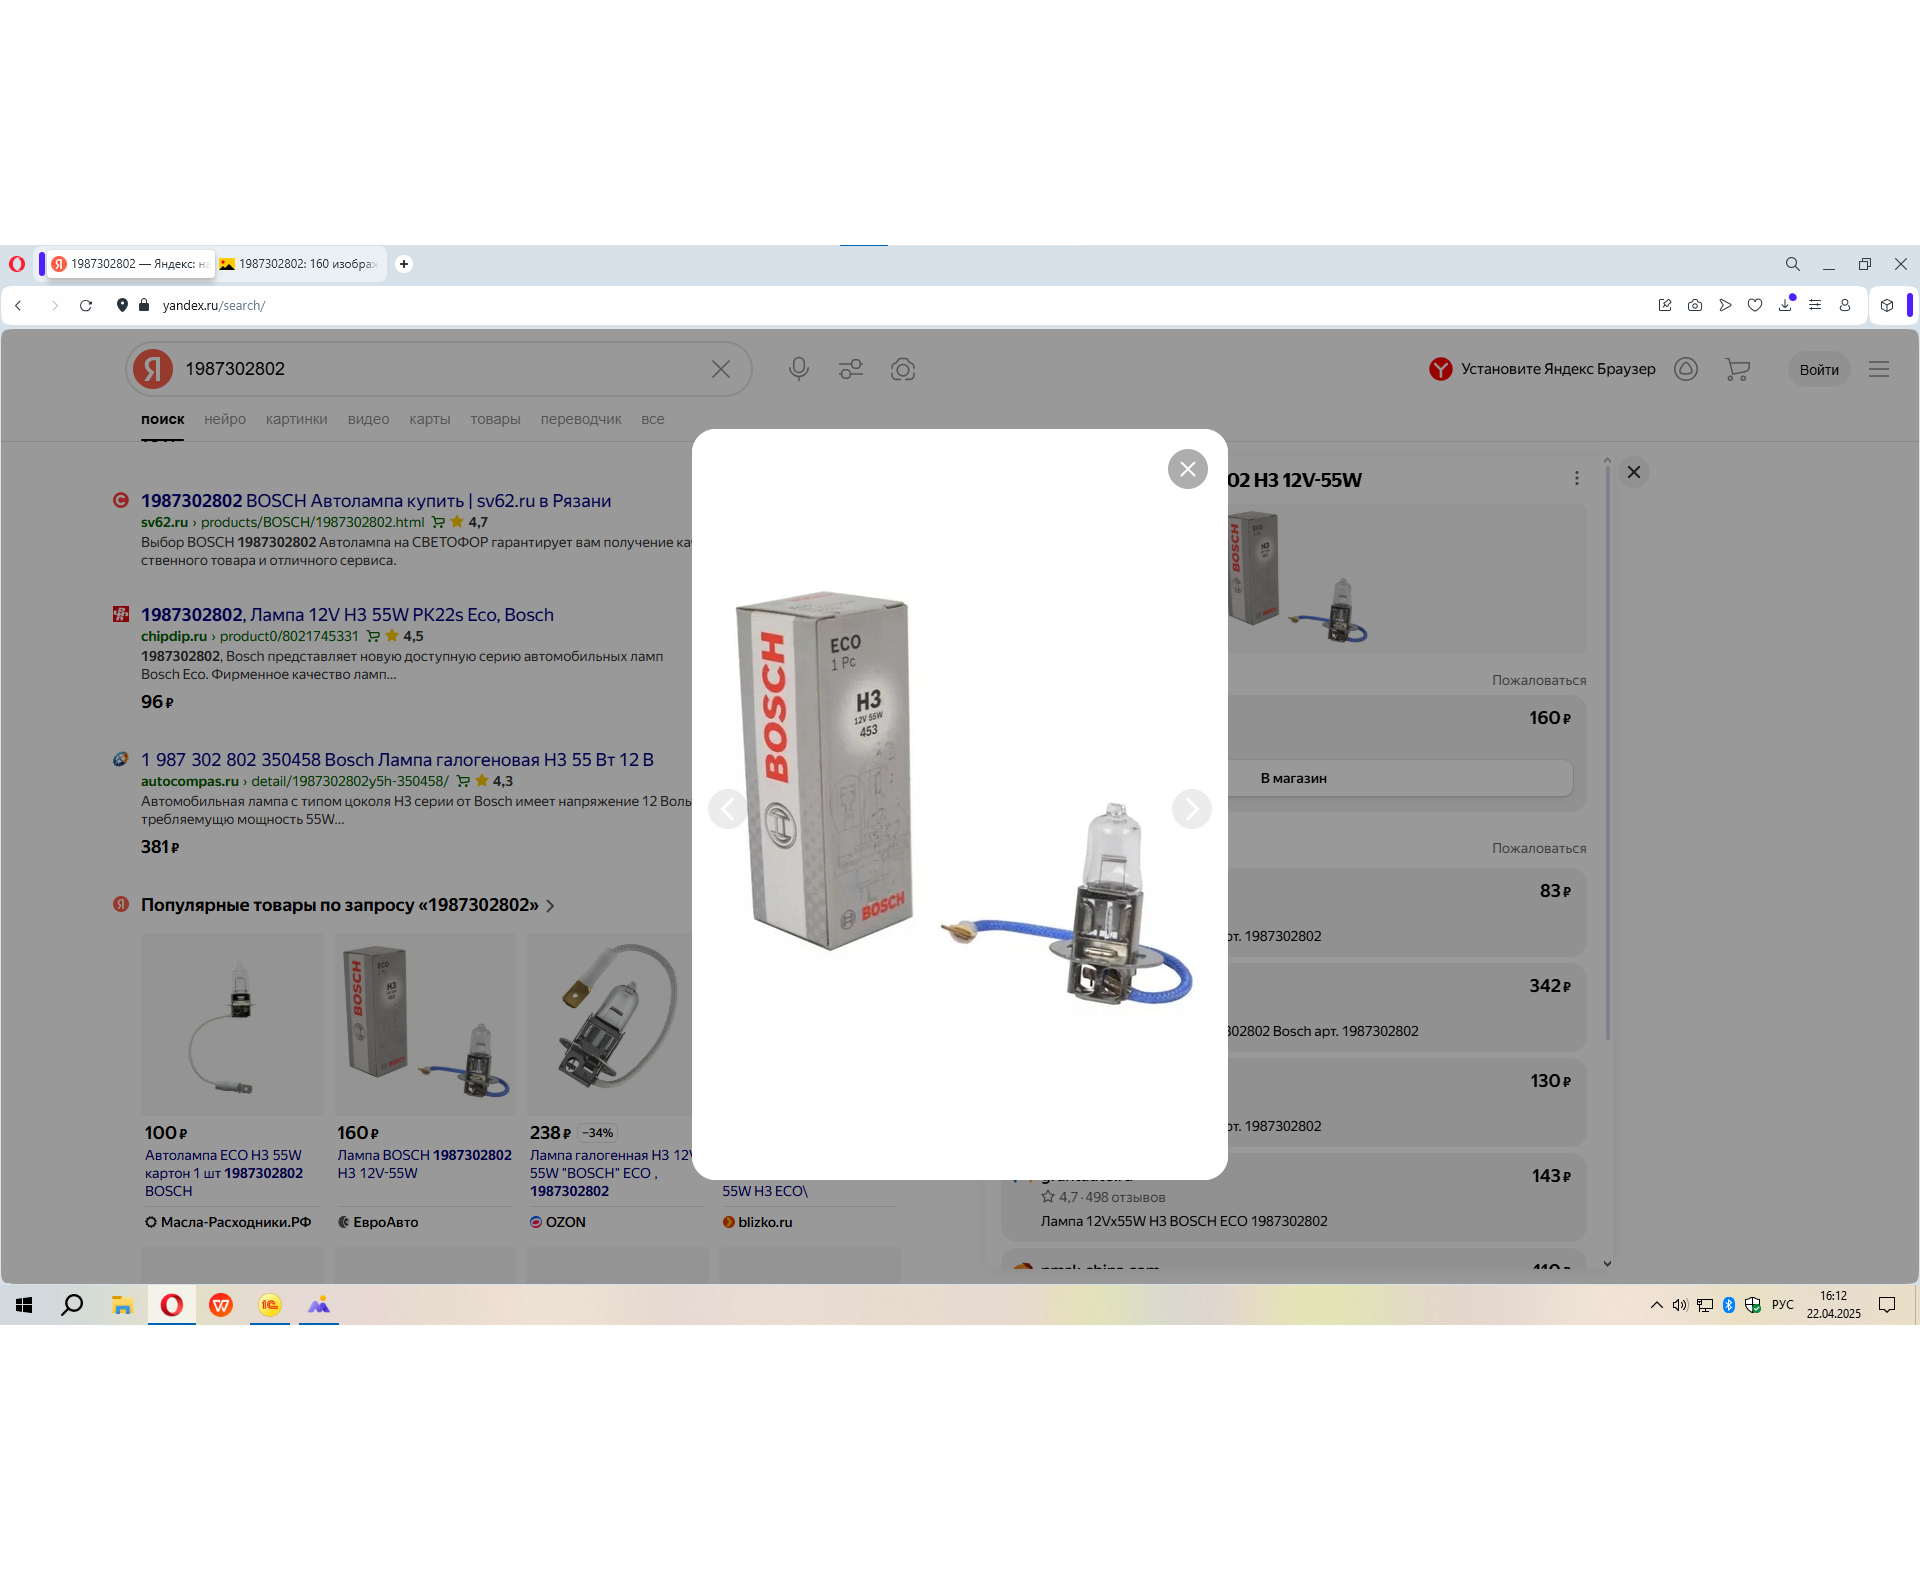Close the enlarged lamp image popup

pos(1187,469)
